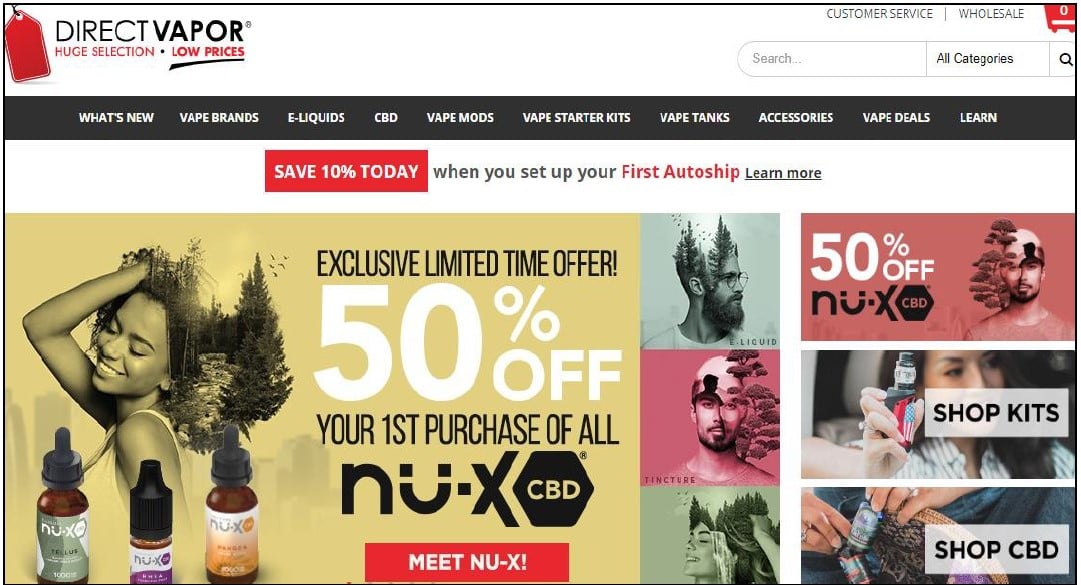This screenshot has height=585, width=1081.
Task: Open Vape Starter Kits menu
Action: [x=576, y=118]
